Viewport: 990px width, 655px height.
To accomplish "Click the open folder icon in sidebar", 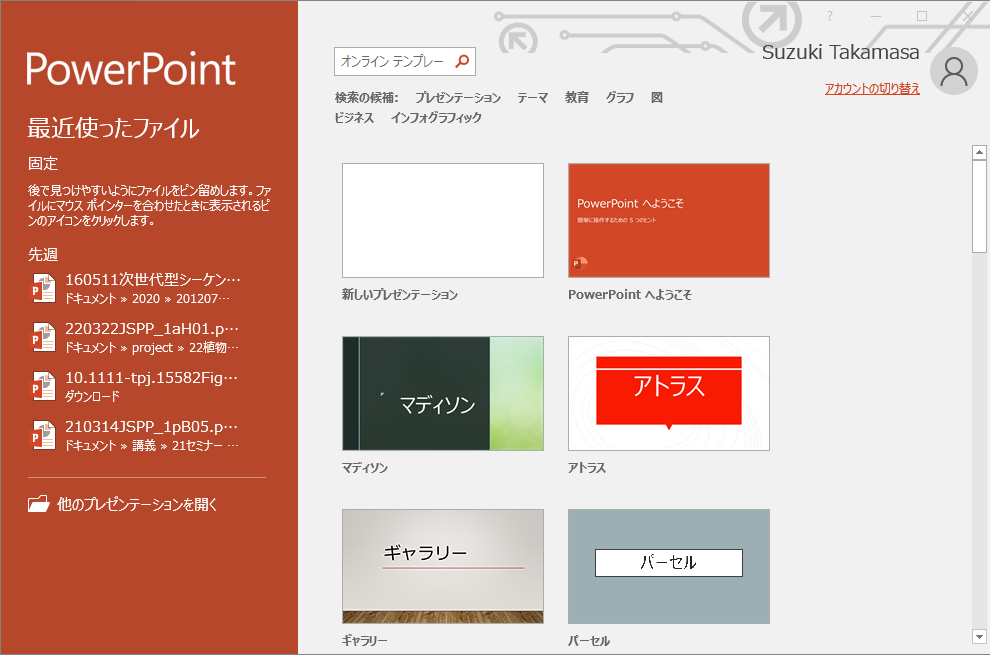I will 39,505.
